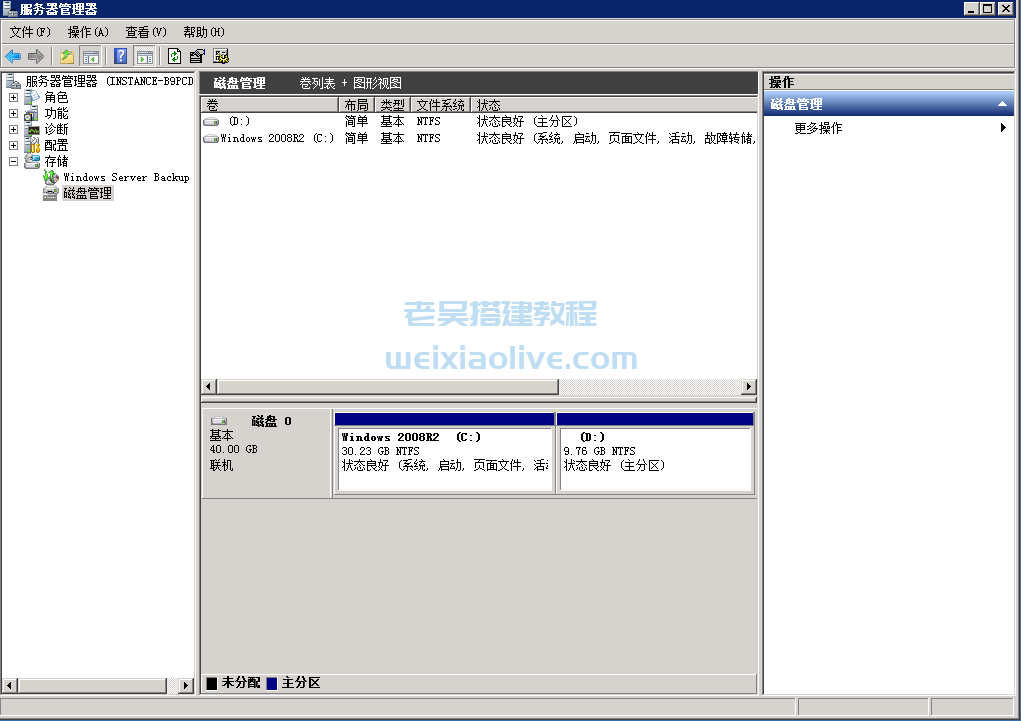The width and height of the screenshot is (1021, 721).
Task: Click the Refresh icon in the toolbar
Action: [175, 56]
